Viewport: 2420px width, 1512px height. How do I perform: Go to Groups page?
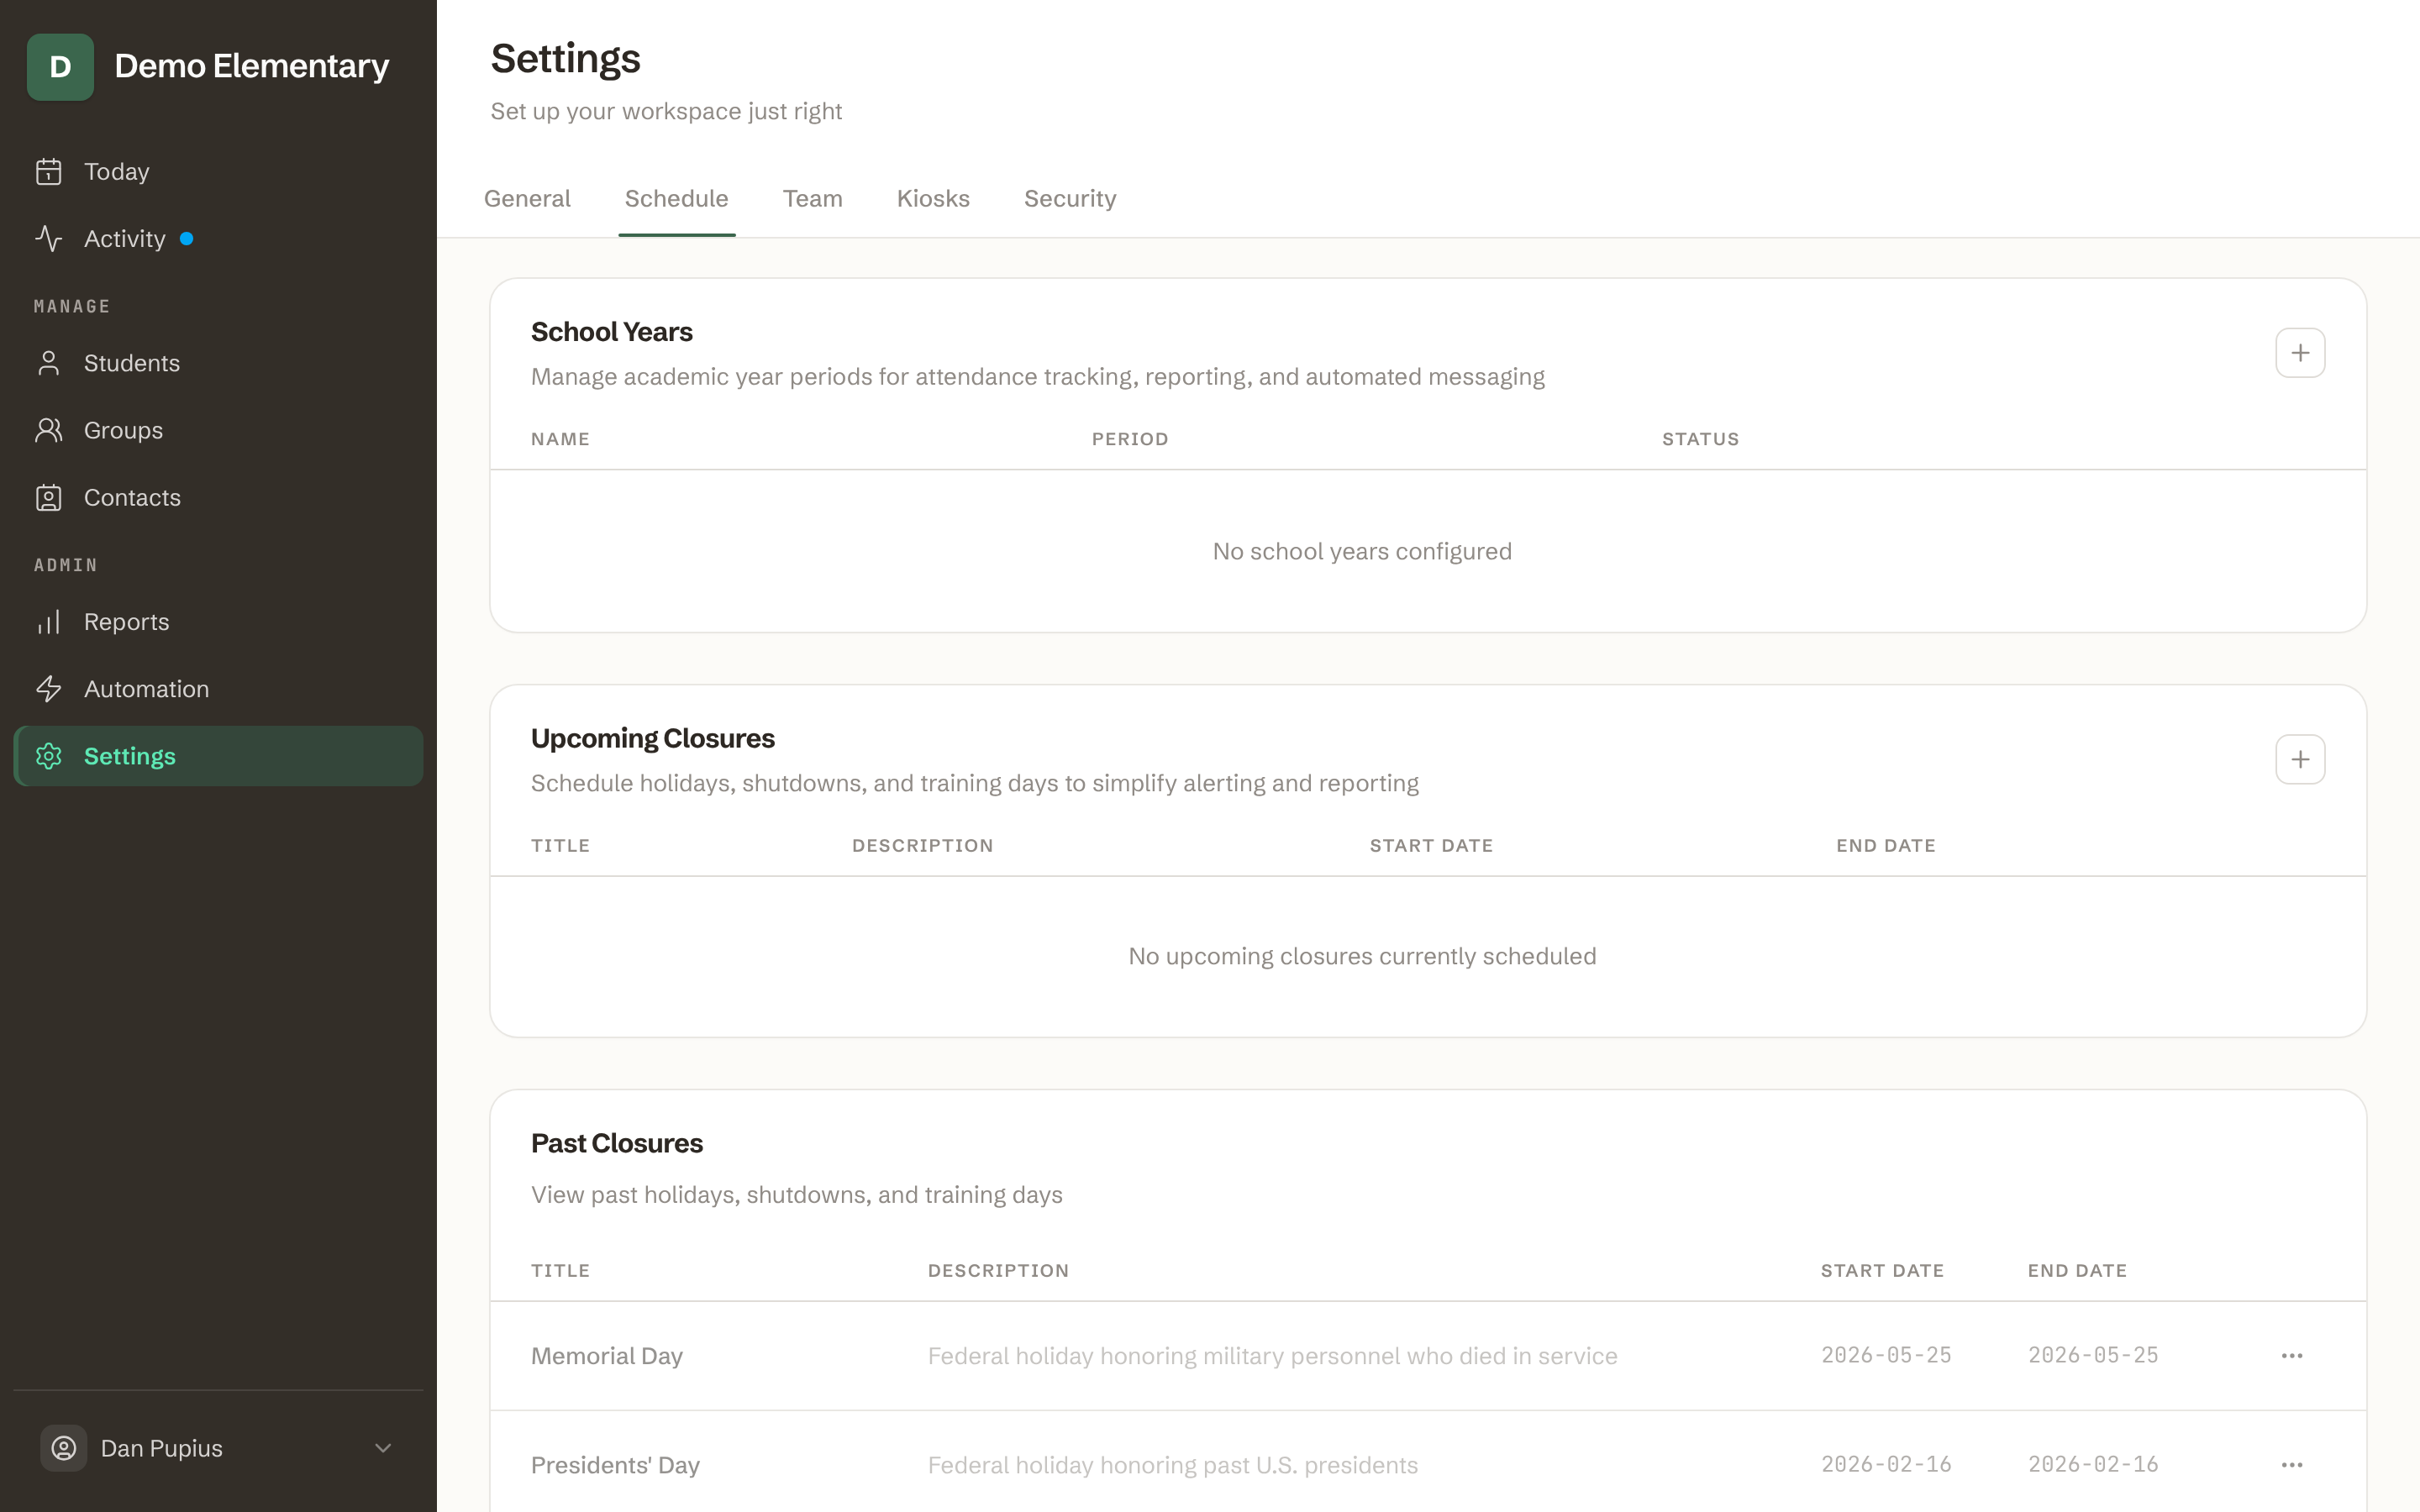pyautogui.click(x=218, y=430)
